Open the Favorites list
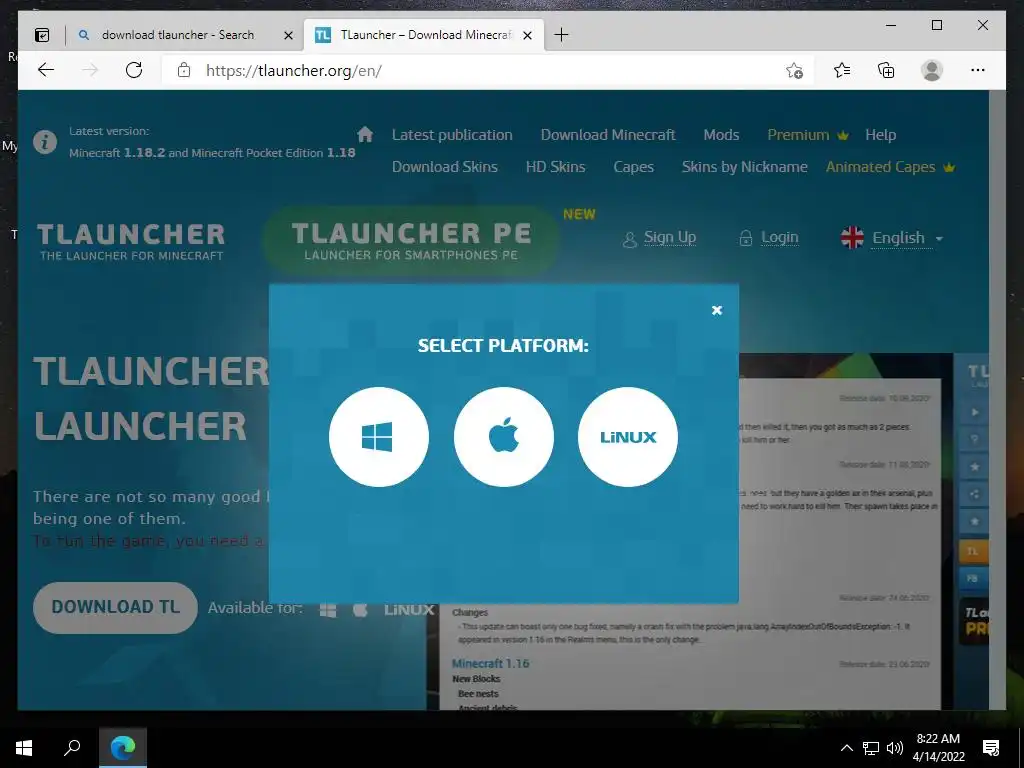The height and width of the screenshot is (768, 1024). pos(842,70)
